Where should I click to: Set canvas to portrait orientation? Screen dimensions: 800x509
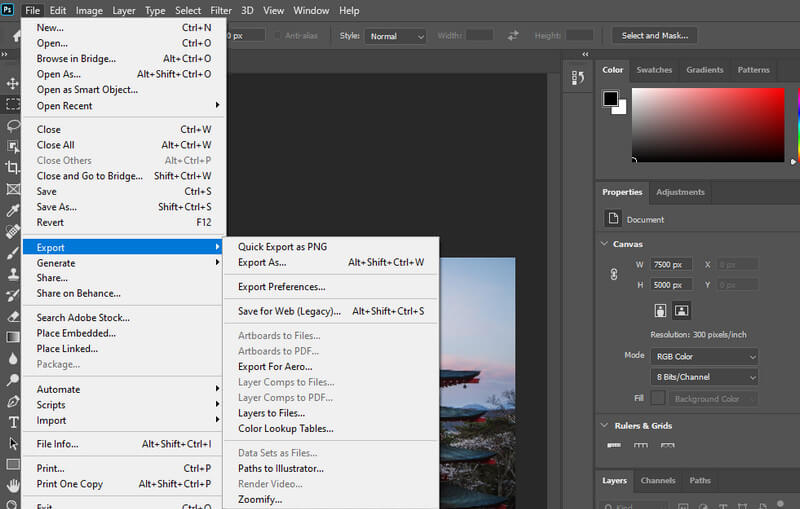661,311
